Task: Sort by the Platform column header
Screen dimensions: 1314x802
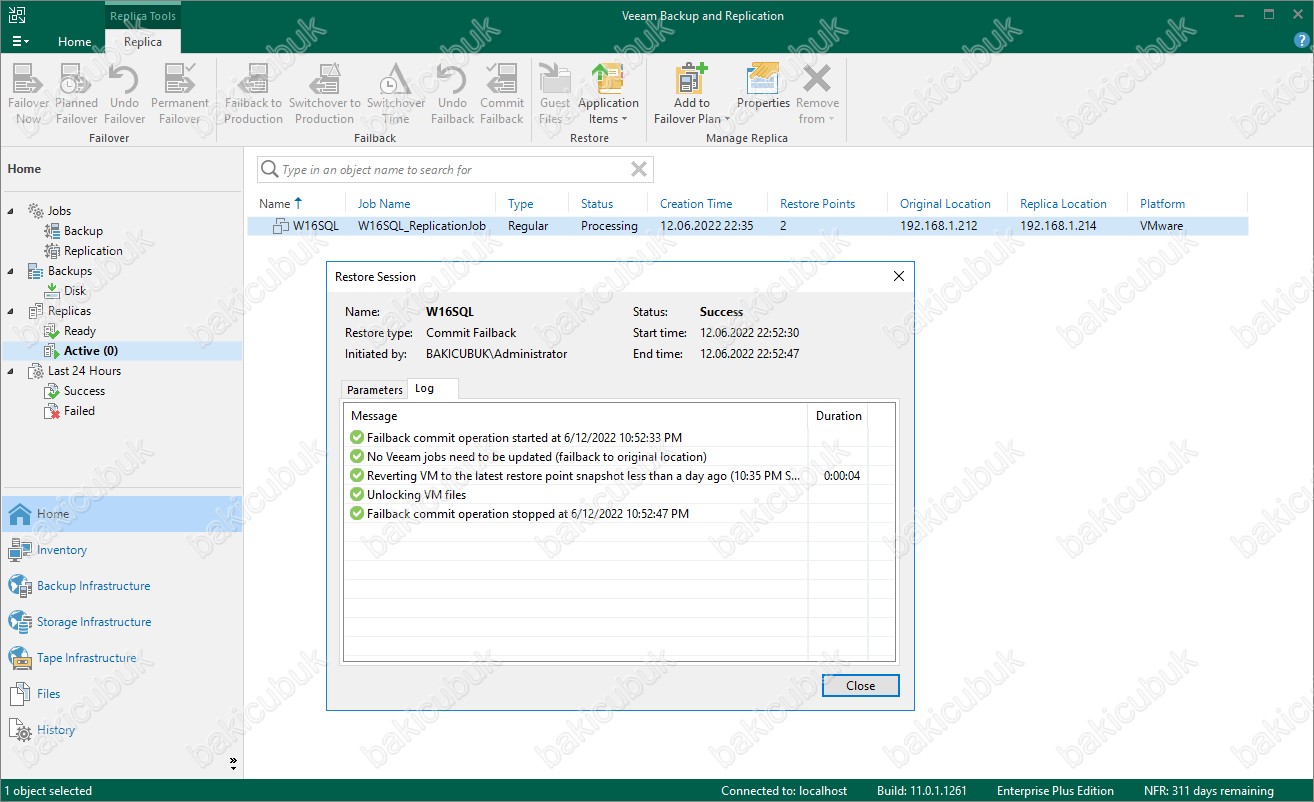Action: (x=1162, y=204)
